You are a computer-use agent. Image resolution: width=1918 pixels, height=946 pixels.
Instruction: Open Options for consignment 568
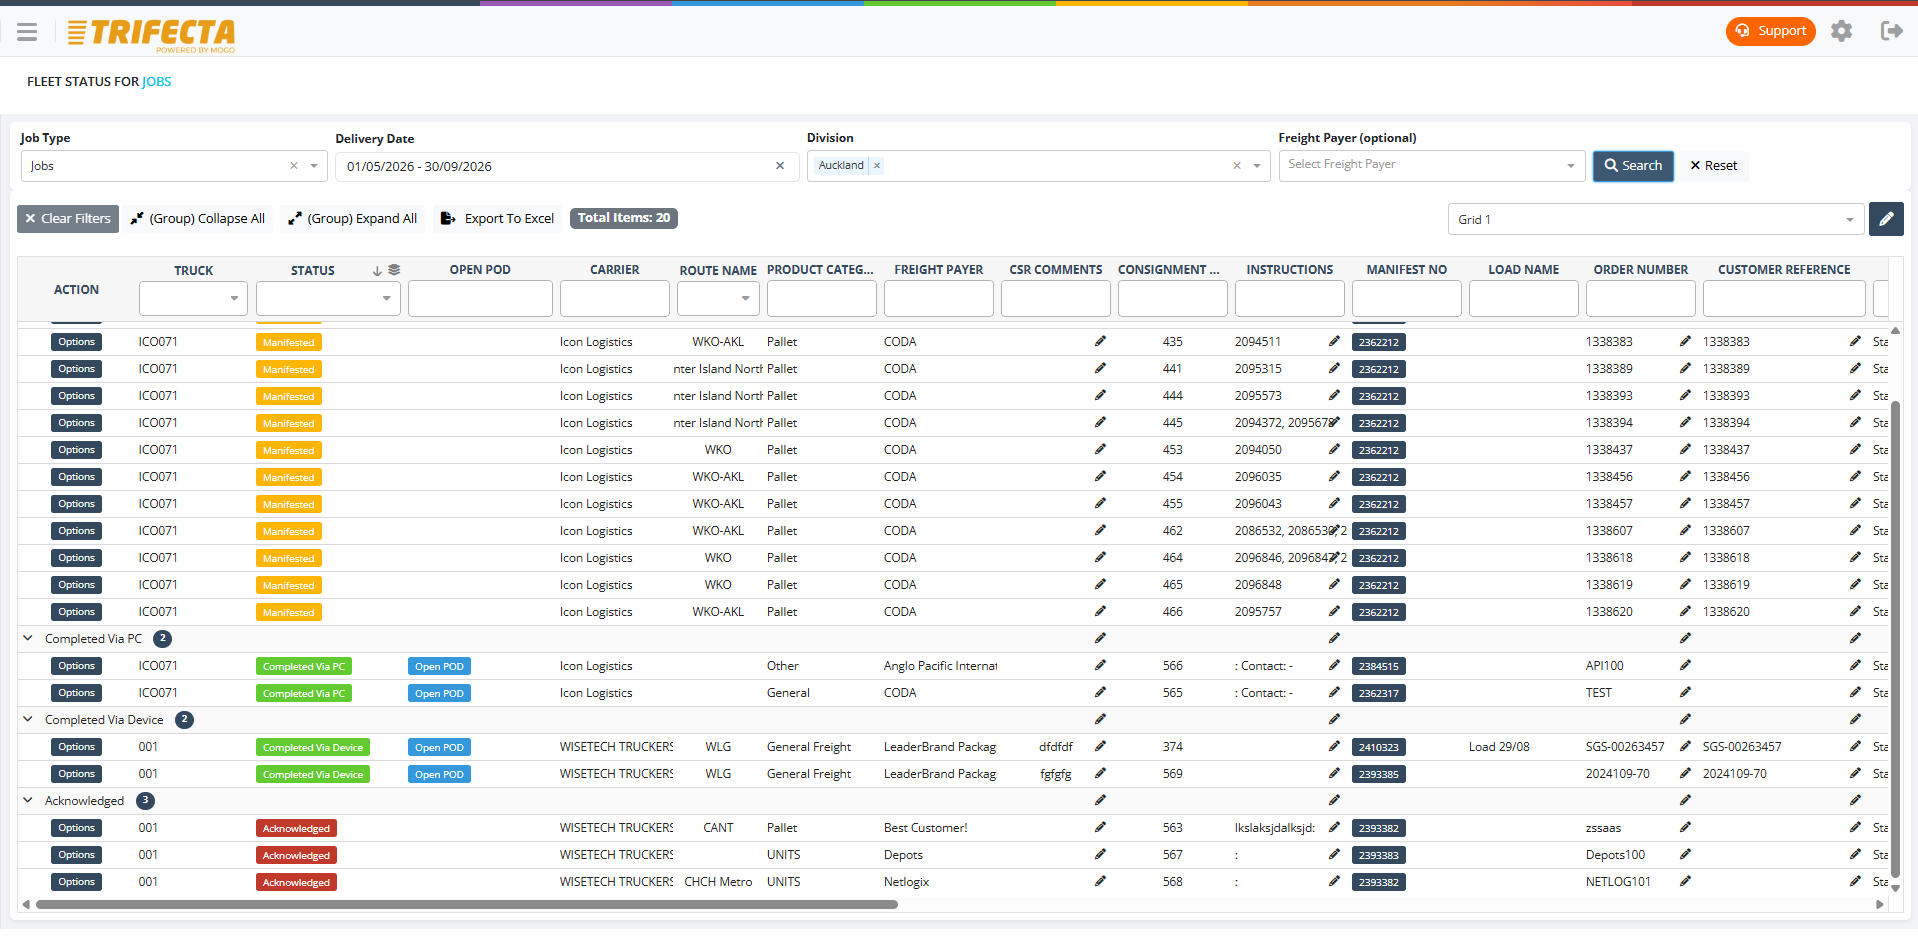pyautogui.click(x=76, y=882)
